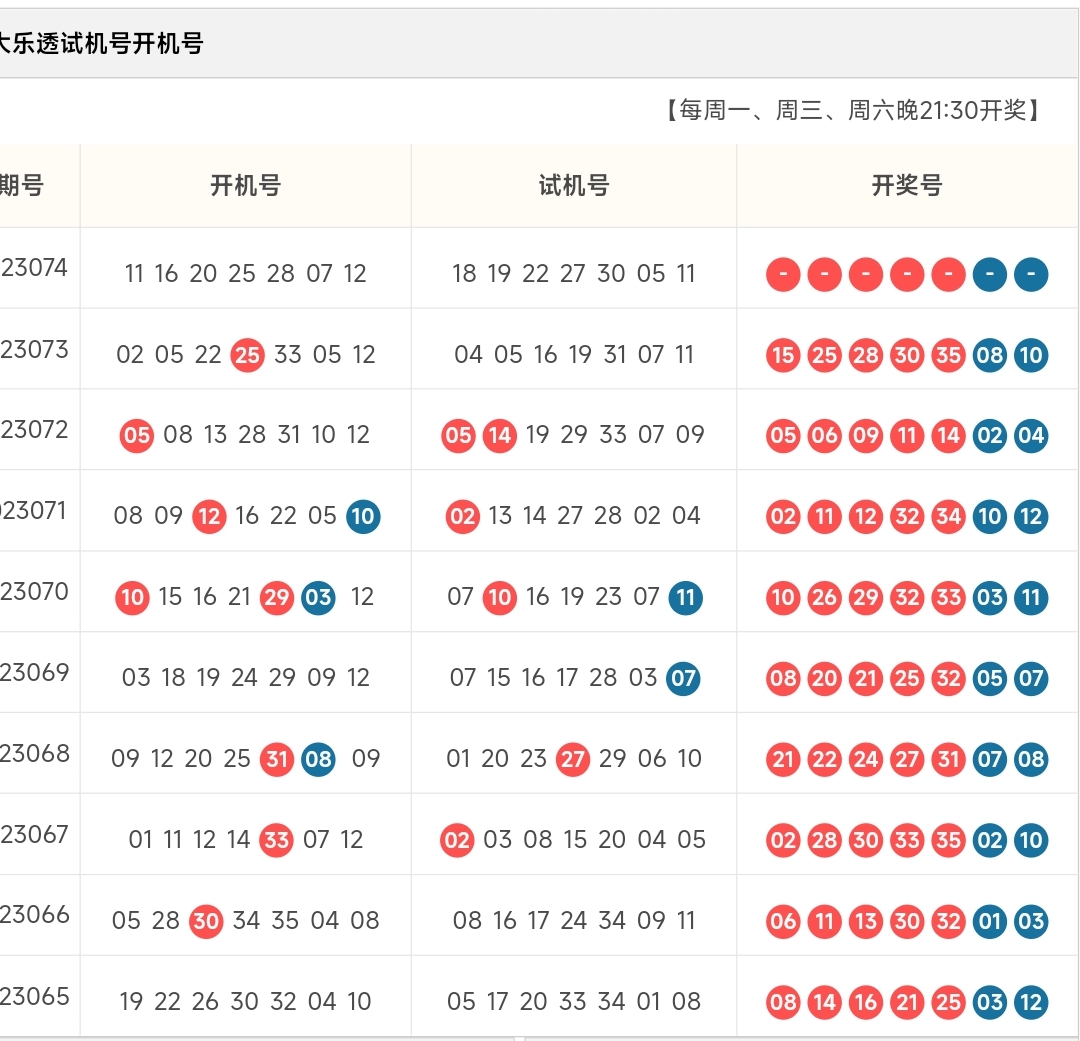The image size is (1080, 1041).
Task: Click the red 28 ball in 23067 开奖号
Action: [x=824, y=841]
